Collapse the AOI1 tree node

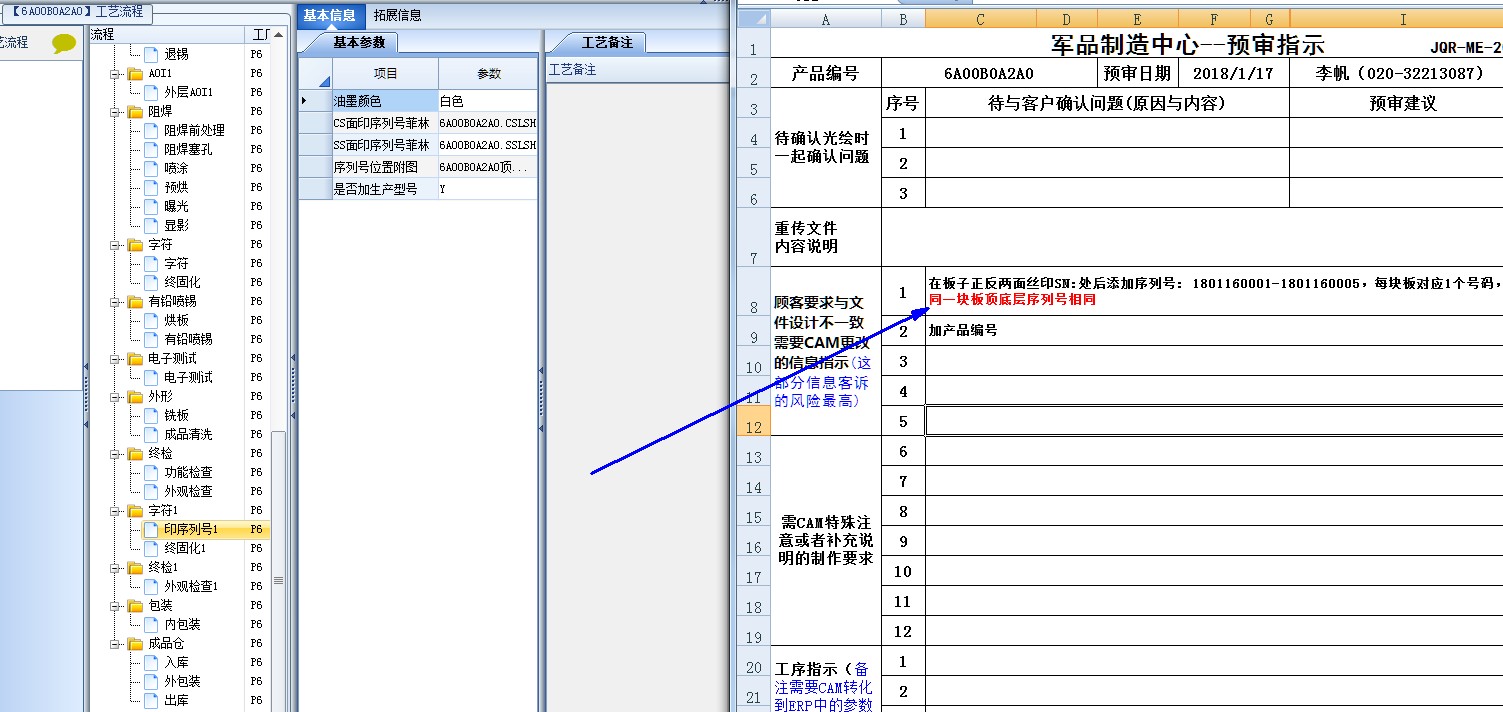[116, 74]
